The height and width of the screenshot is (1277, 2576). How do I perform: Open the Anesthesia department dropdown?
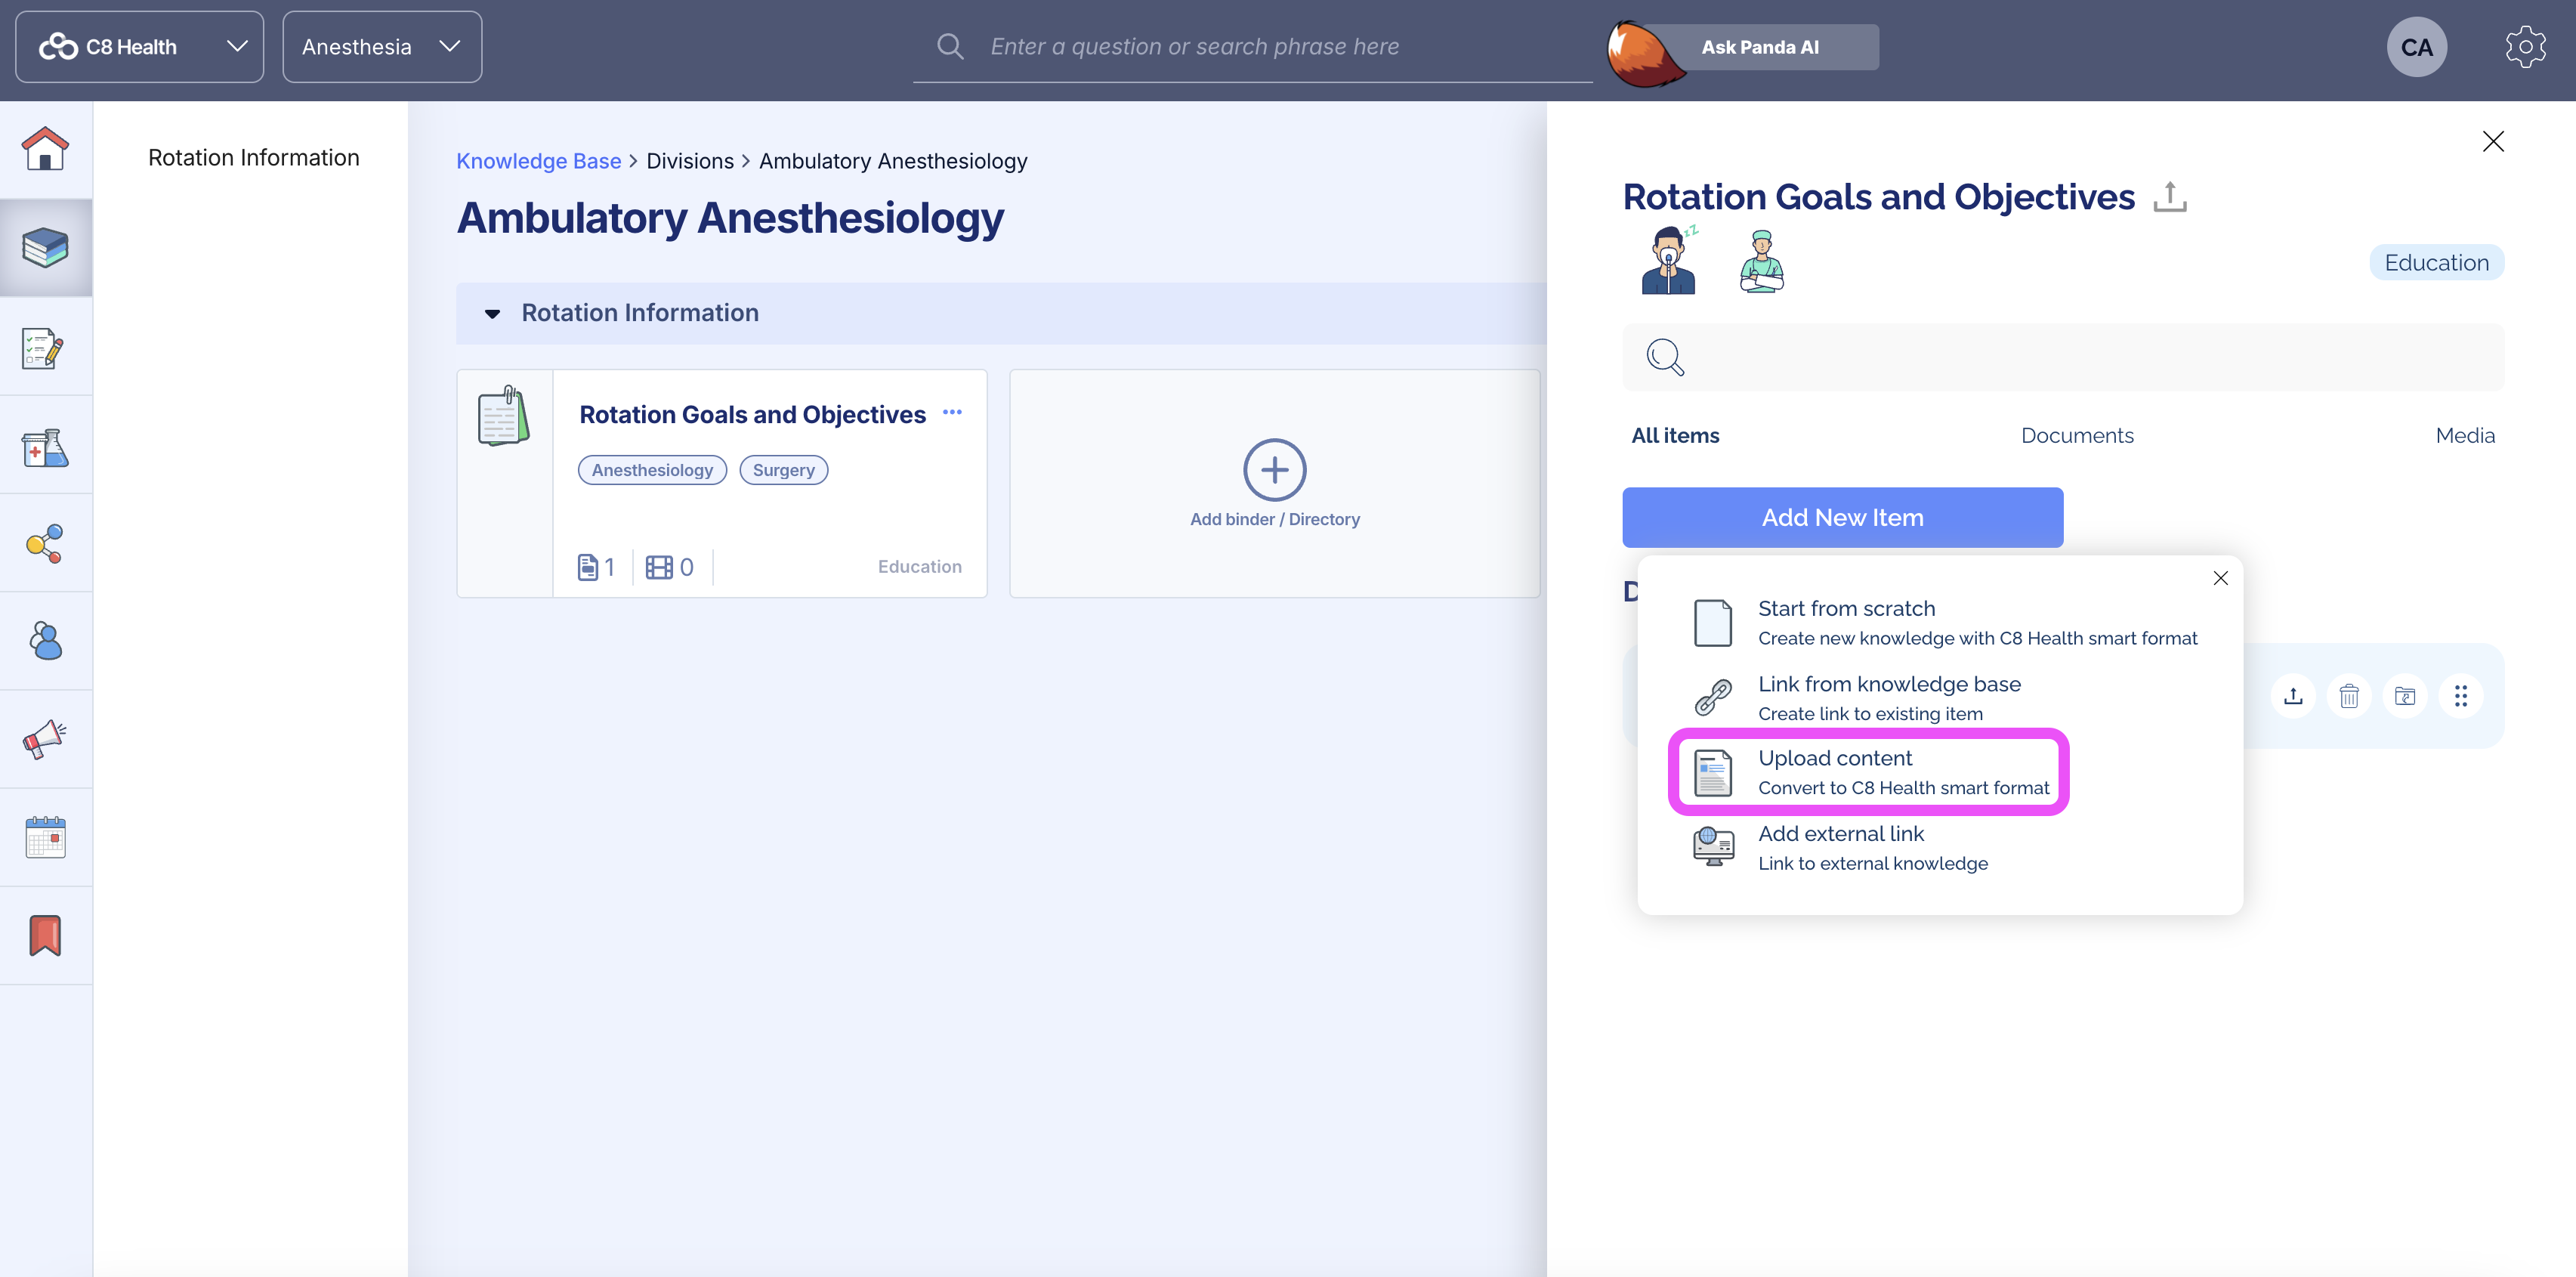[x=382, y=46]
